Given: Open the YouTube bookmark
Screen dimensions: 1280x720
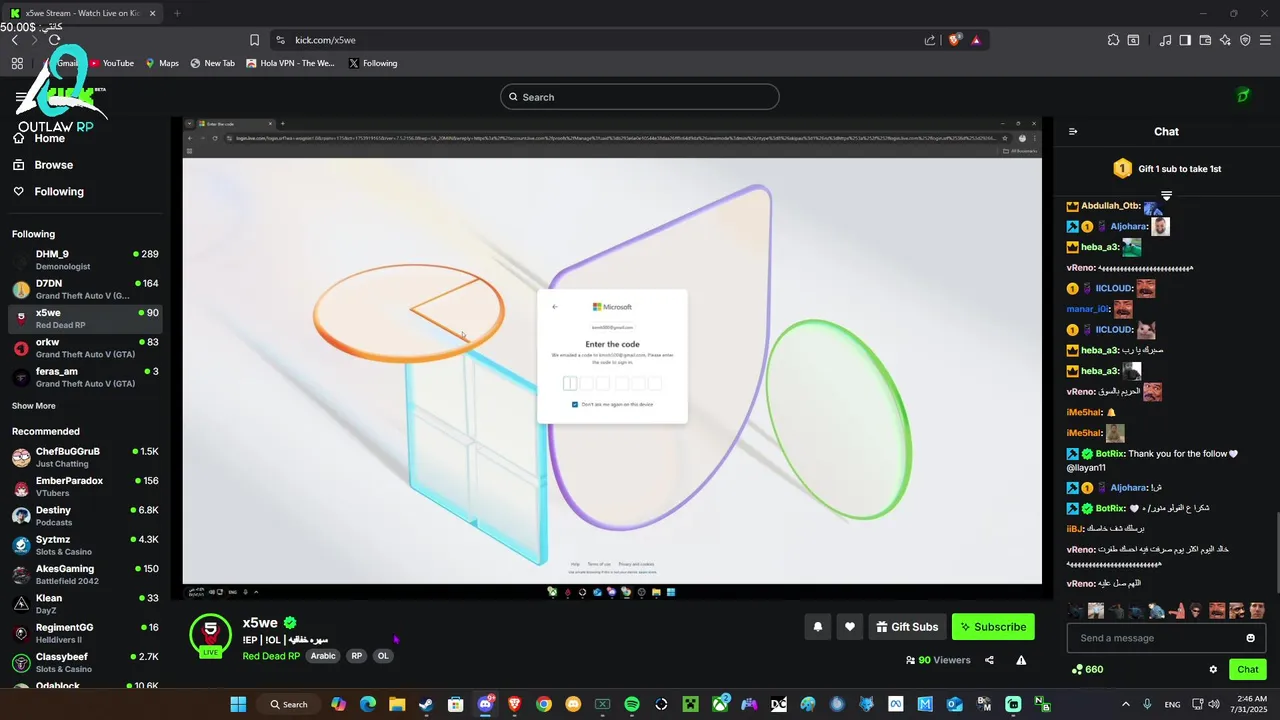Looking at the screenshot, I should (x=111, y=63).
